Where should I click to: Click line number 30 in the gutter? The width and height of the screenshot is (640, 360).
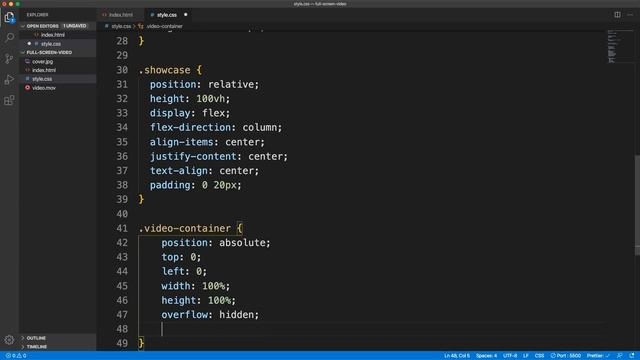point(122,70)
